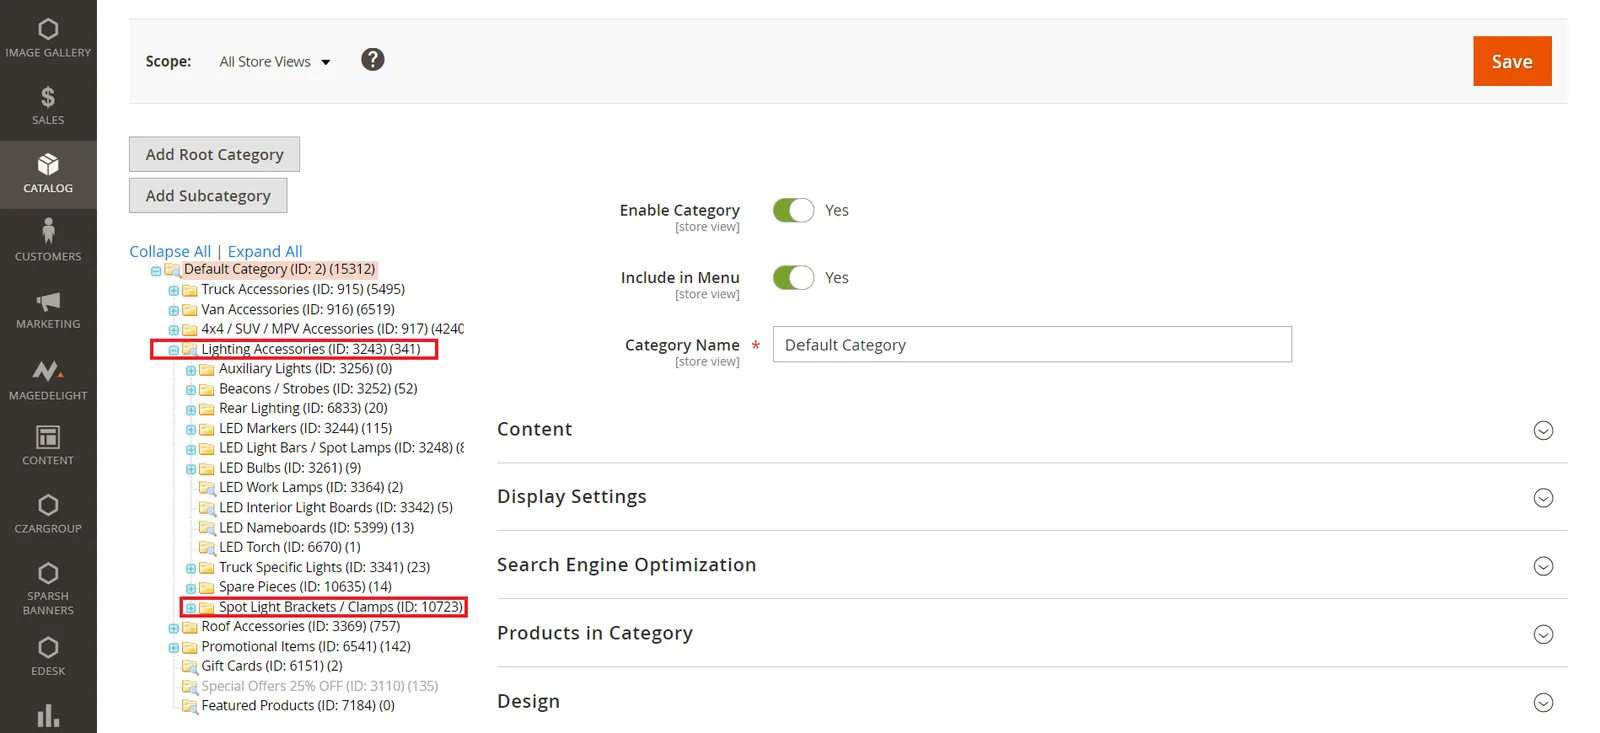Select 4x4 / SUV / MPV Accessories category
1600x733 pixels.
332,329
